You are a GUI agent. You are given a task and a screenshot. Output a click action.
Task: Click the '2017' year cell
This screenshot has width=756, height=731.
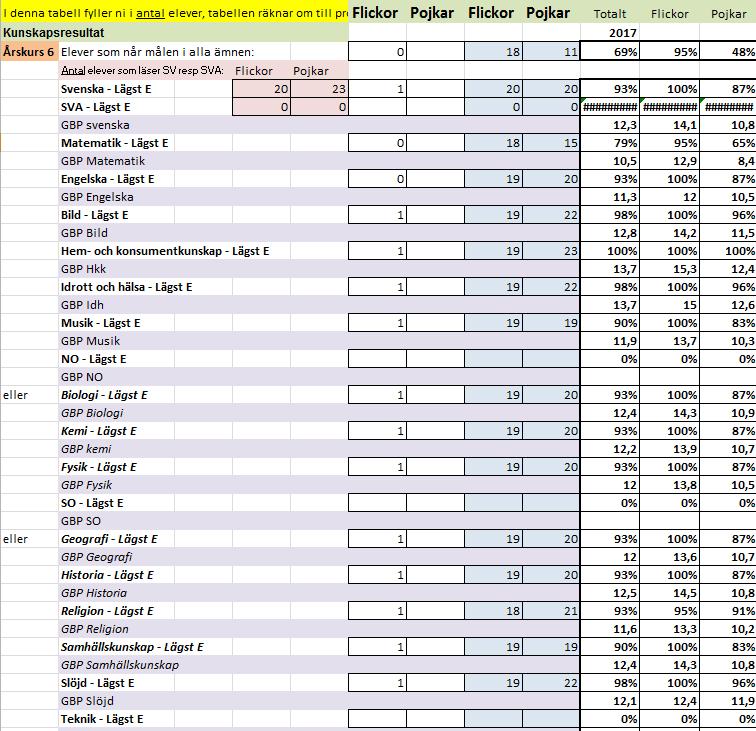point(610,33)
